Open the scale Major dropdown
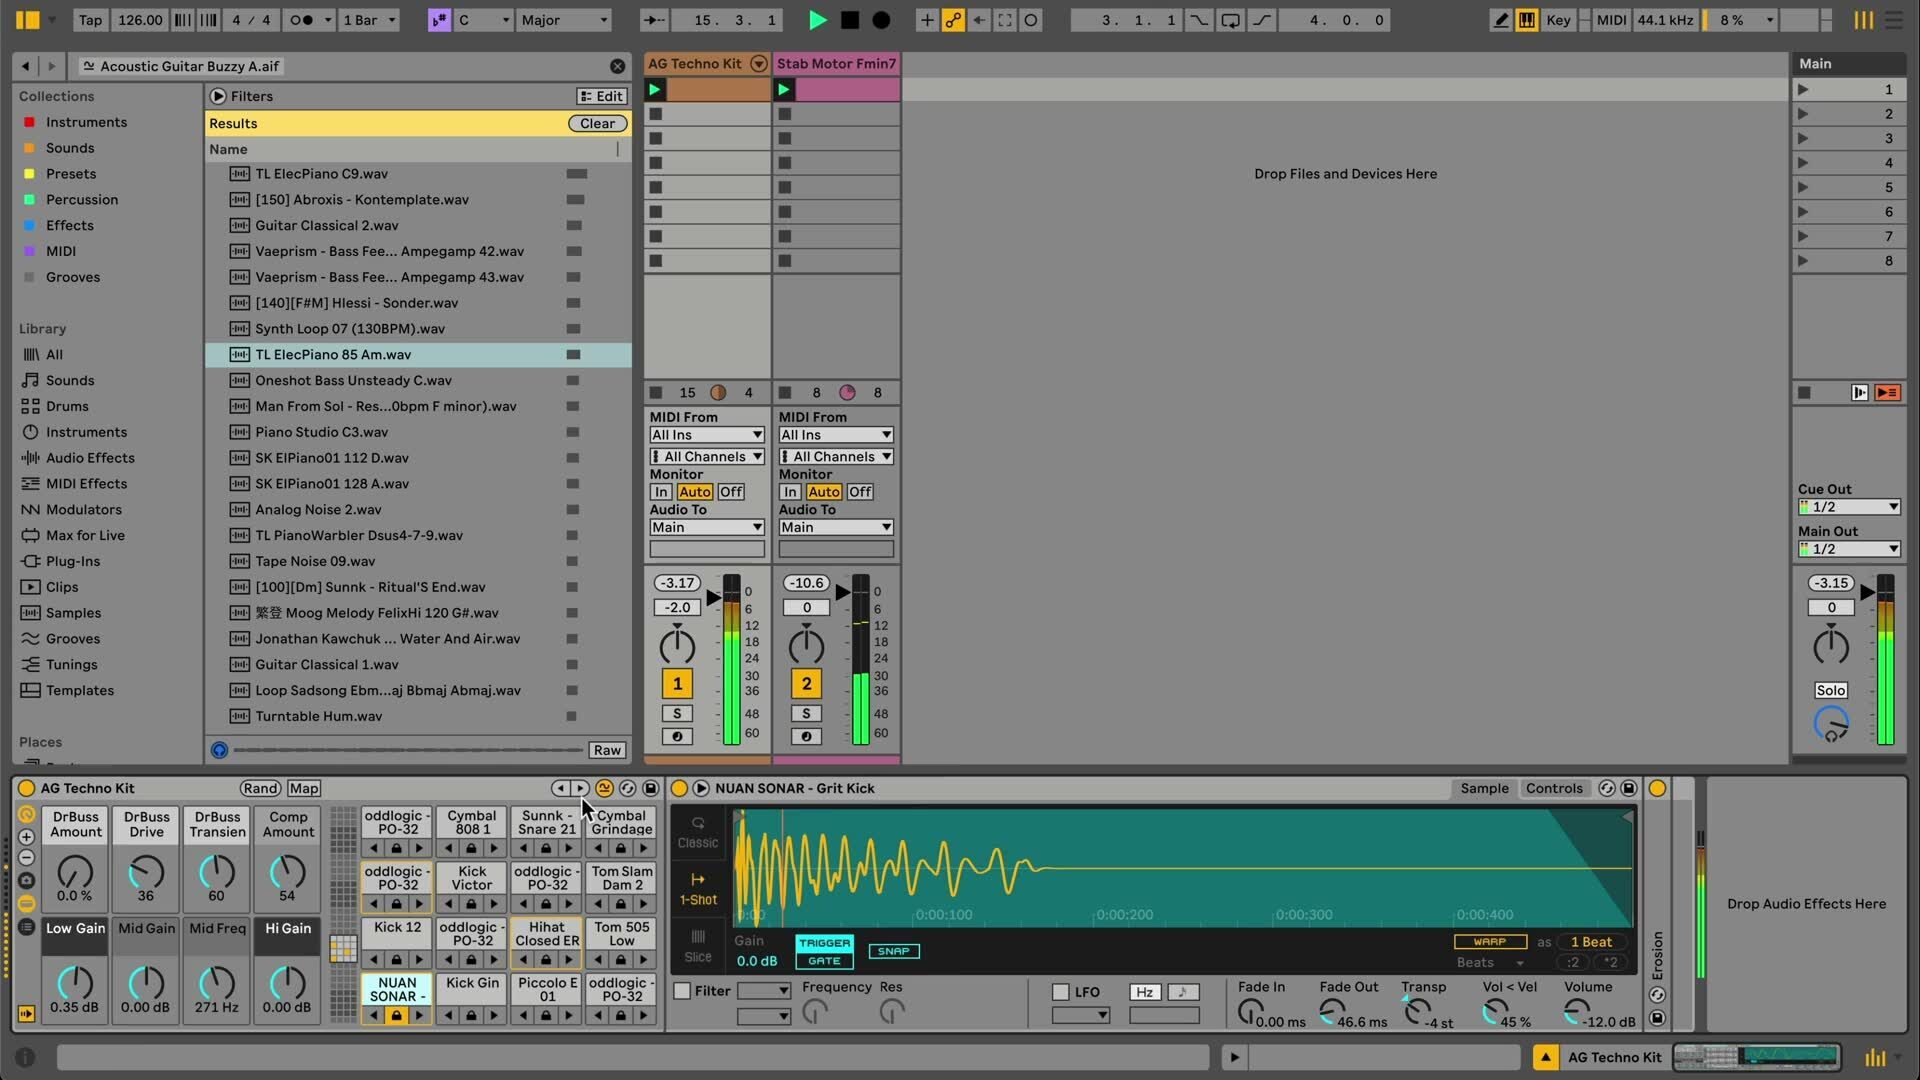 (564, 20)
